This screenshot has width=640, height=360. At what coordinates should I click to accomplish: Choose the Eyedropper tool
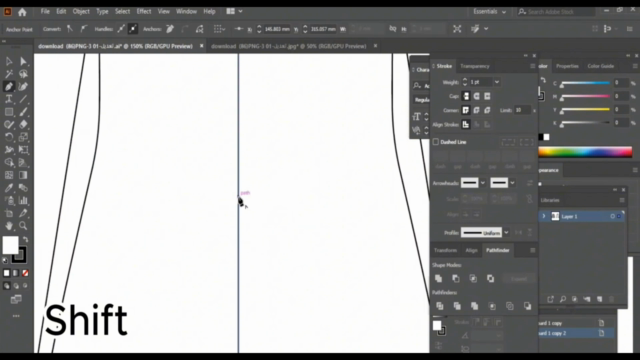[9, 188]
